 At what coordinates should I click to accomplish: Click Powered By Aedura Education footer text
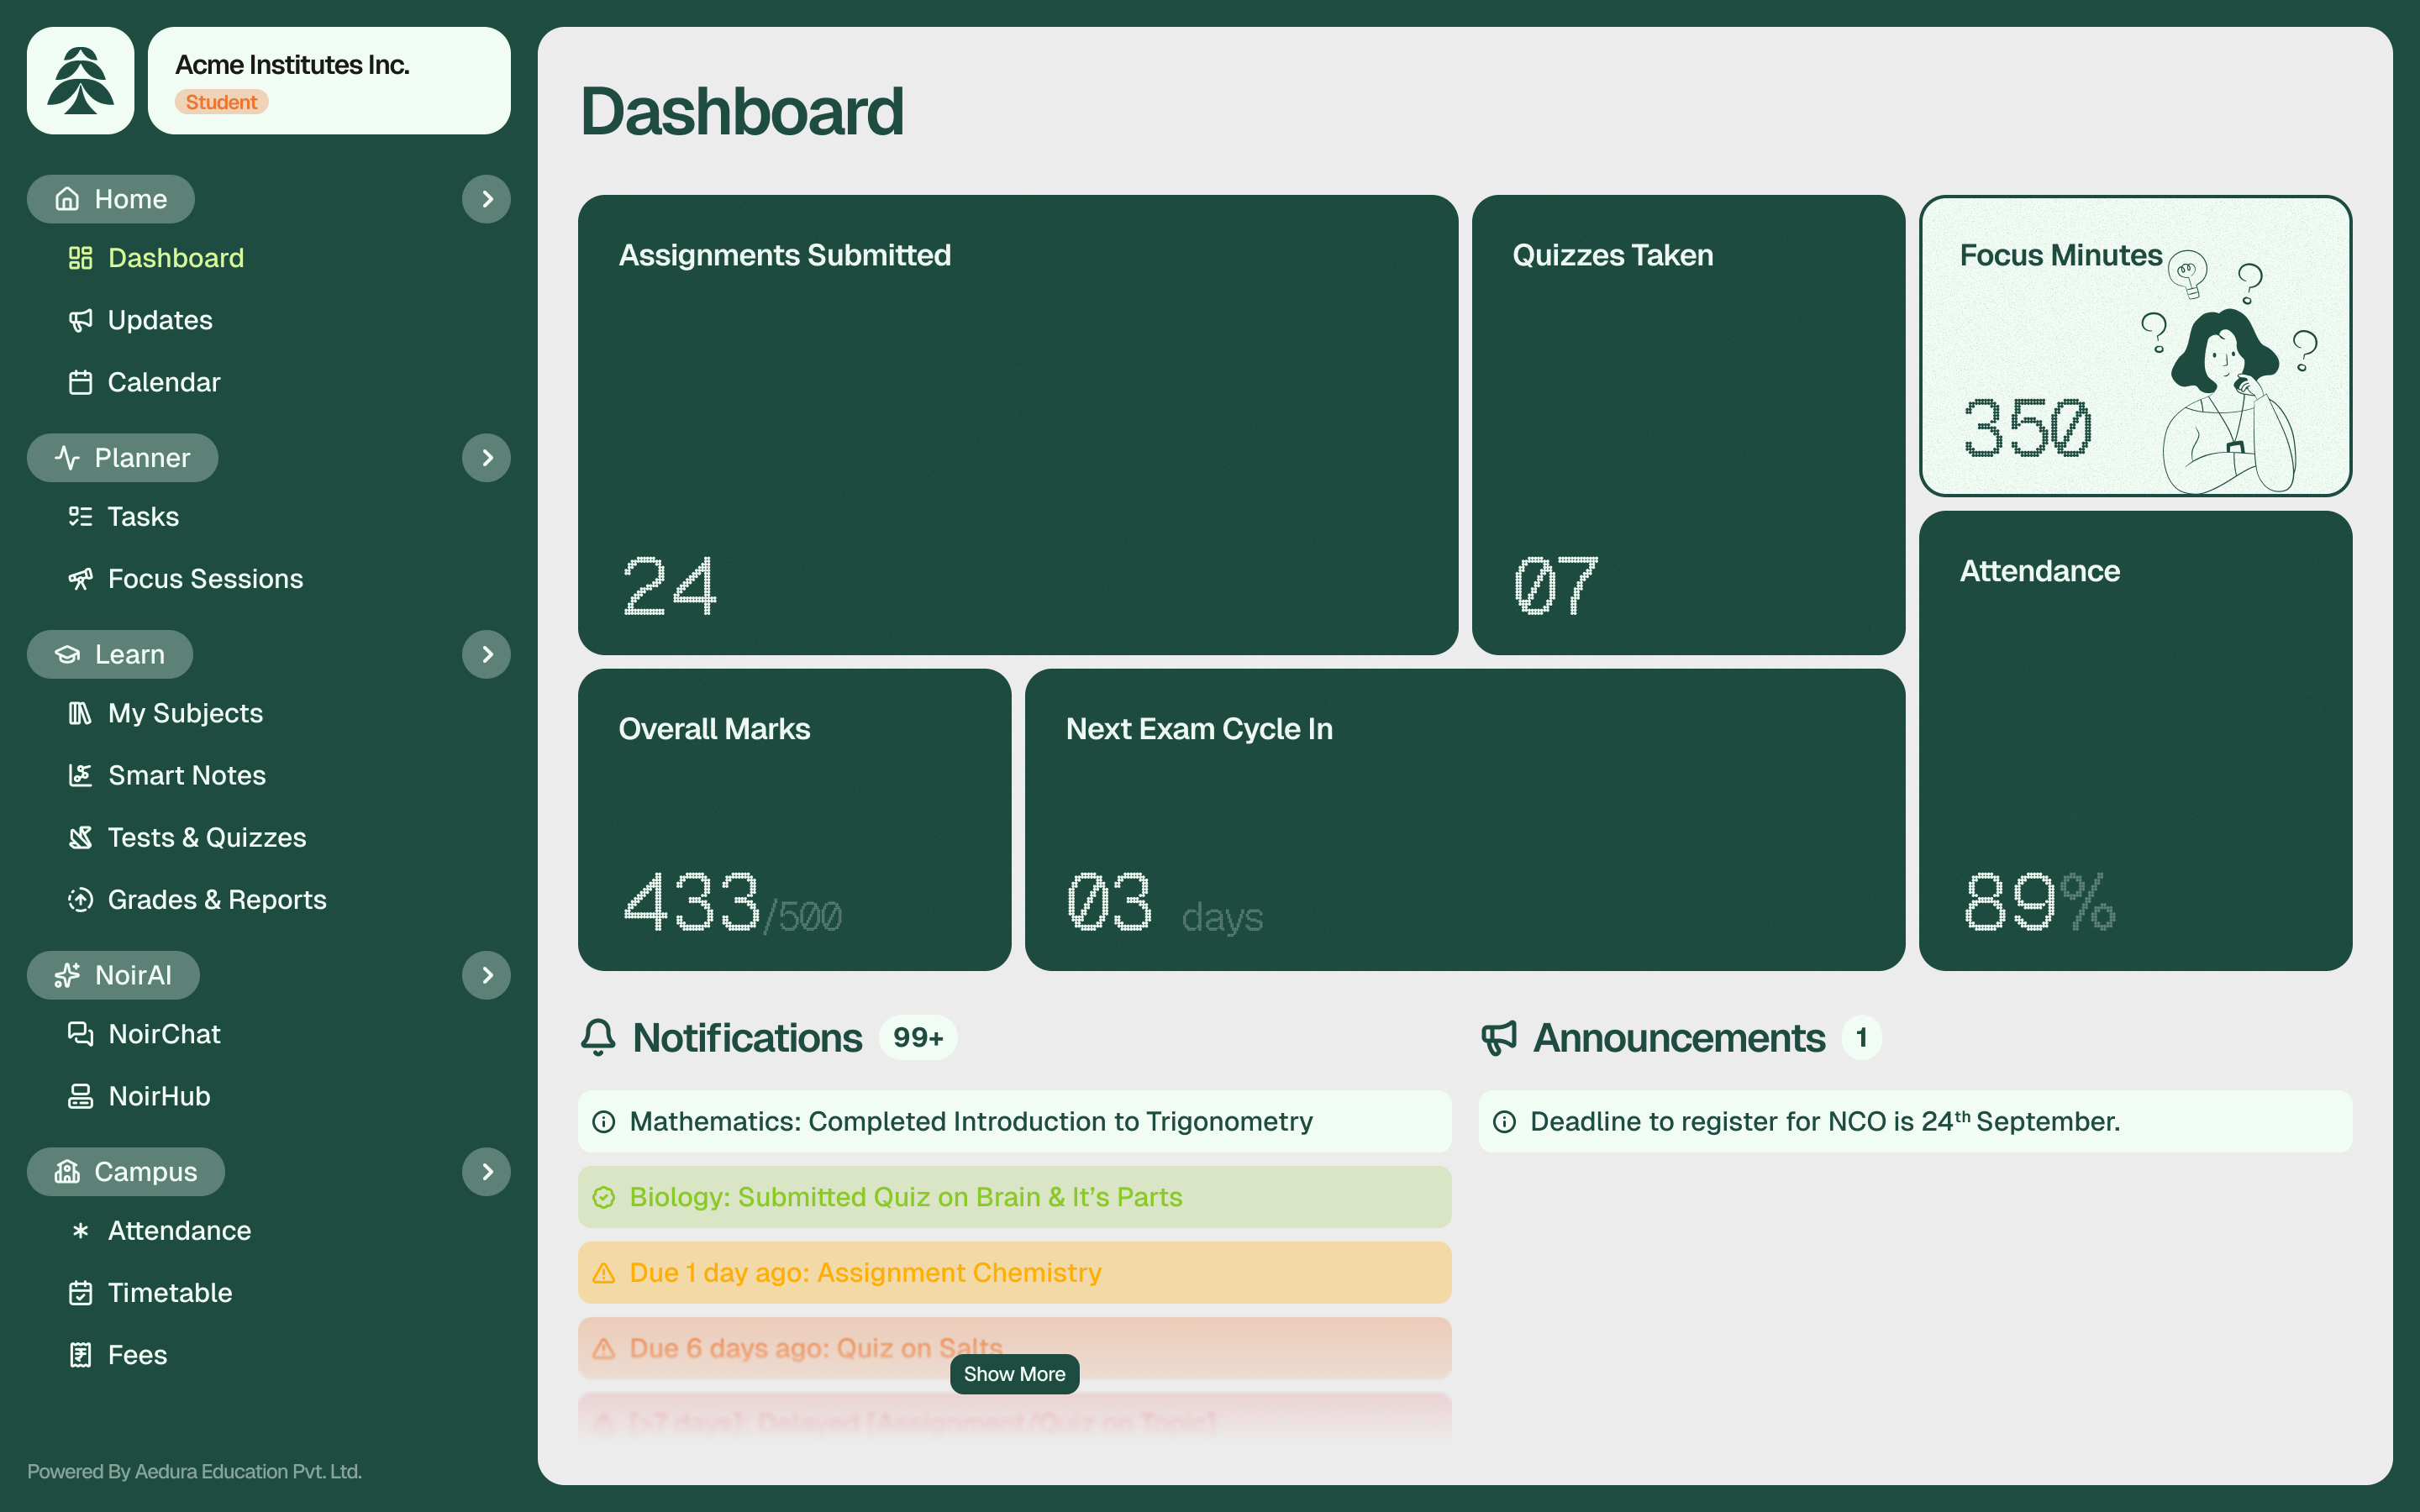[x=194, y=1471]
